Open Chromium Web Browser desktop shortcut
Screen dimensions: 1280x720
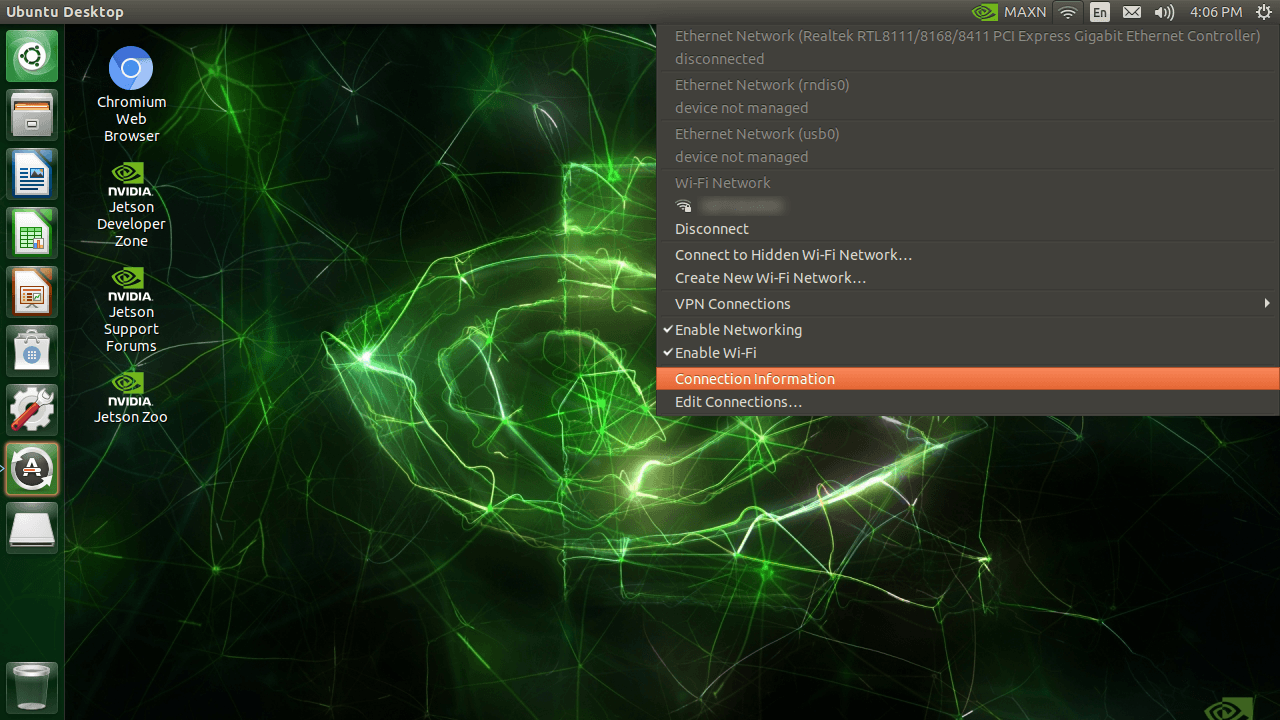(x=131, y=95)
